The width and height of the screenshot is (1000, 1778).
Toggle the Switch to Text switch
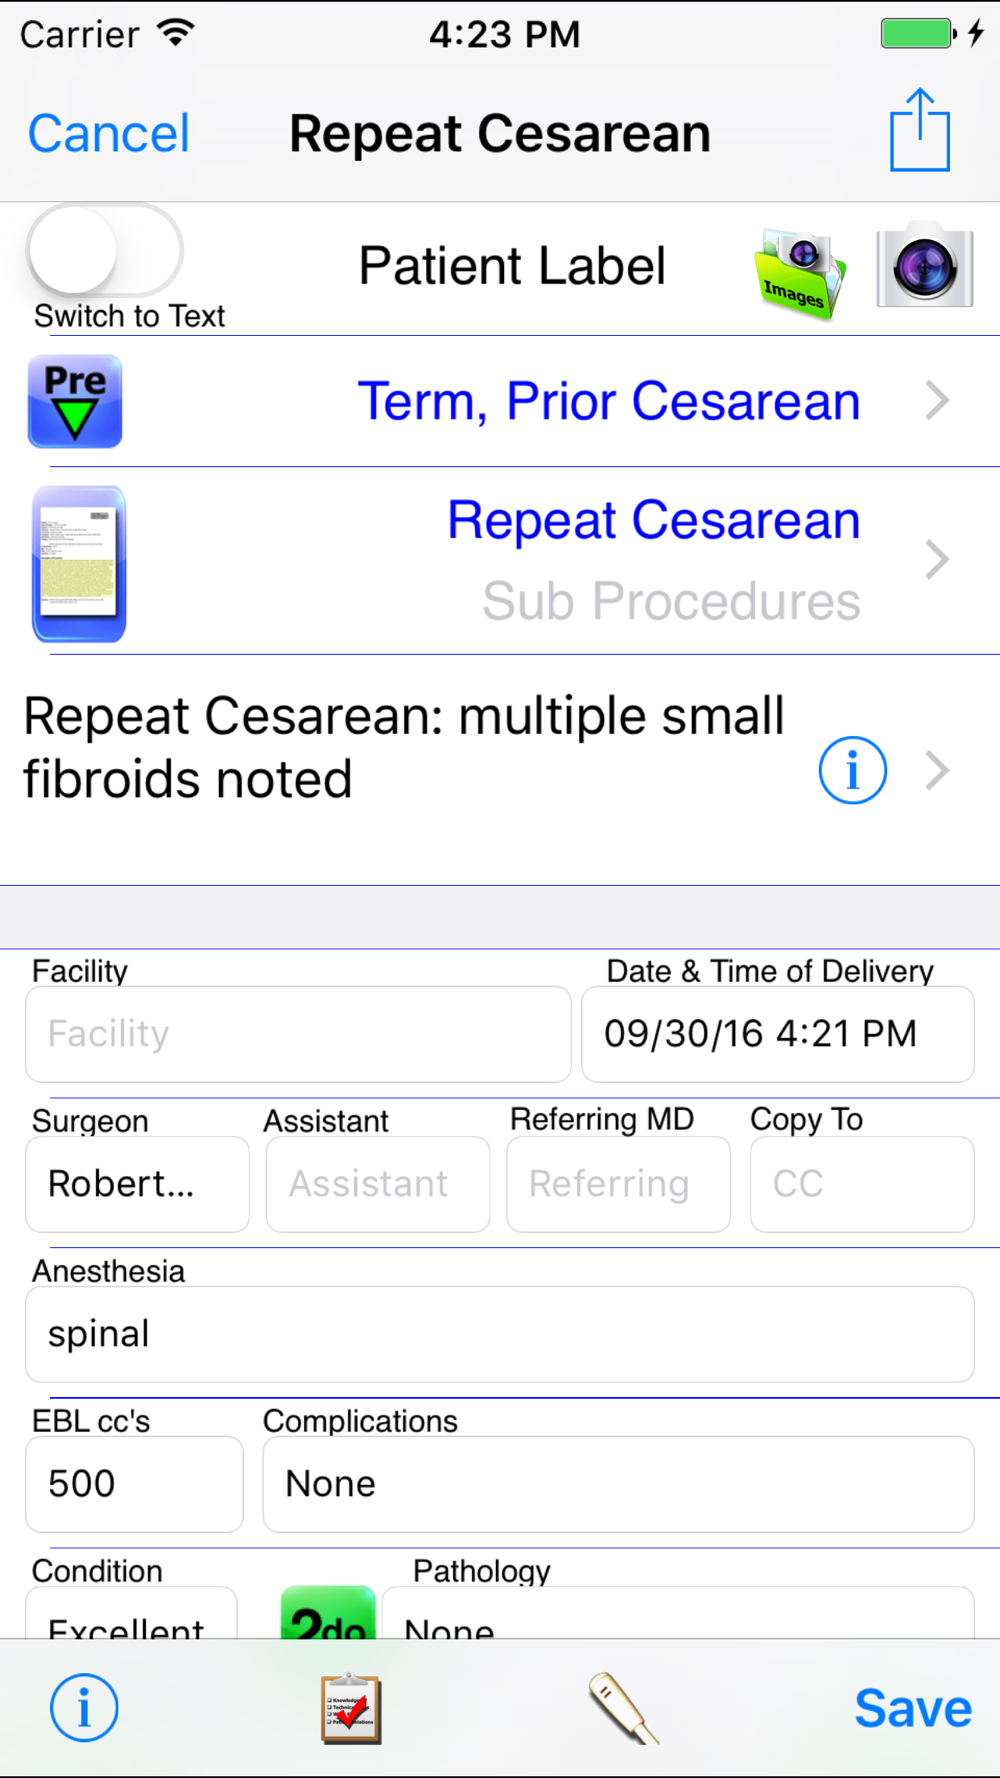pos(105,251)
